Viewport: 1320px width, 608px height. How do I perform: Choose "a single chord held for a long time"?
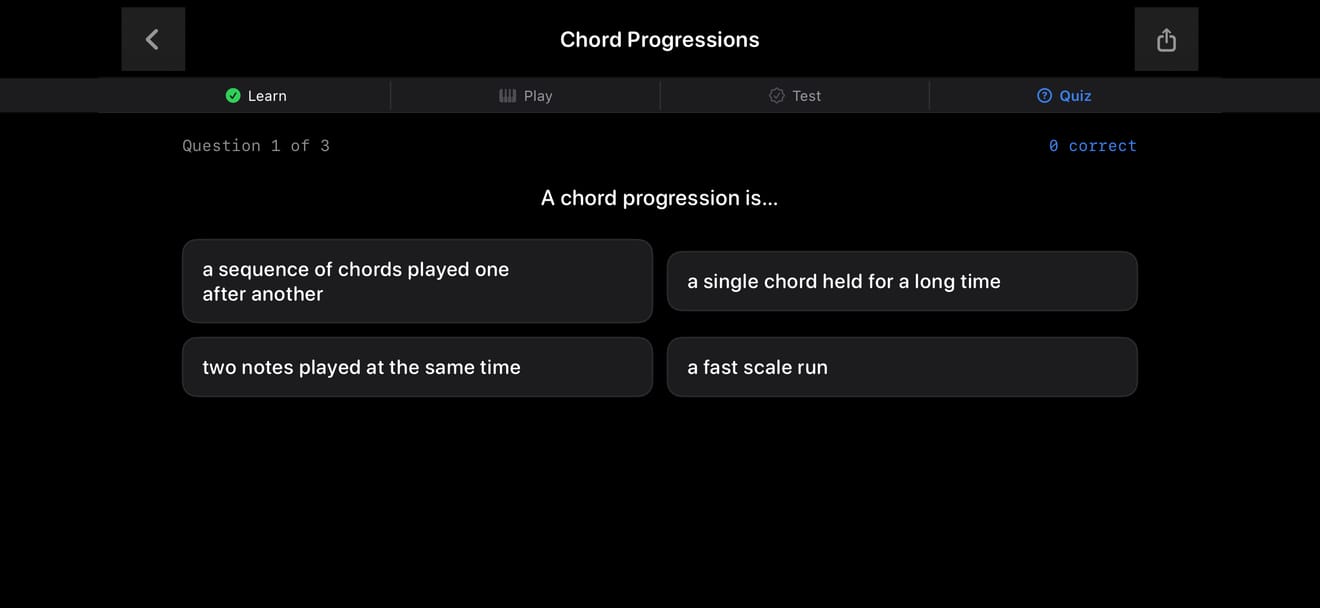pyautogui.click(x=902, y=281)
